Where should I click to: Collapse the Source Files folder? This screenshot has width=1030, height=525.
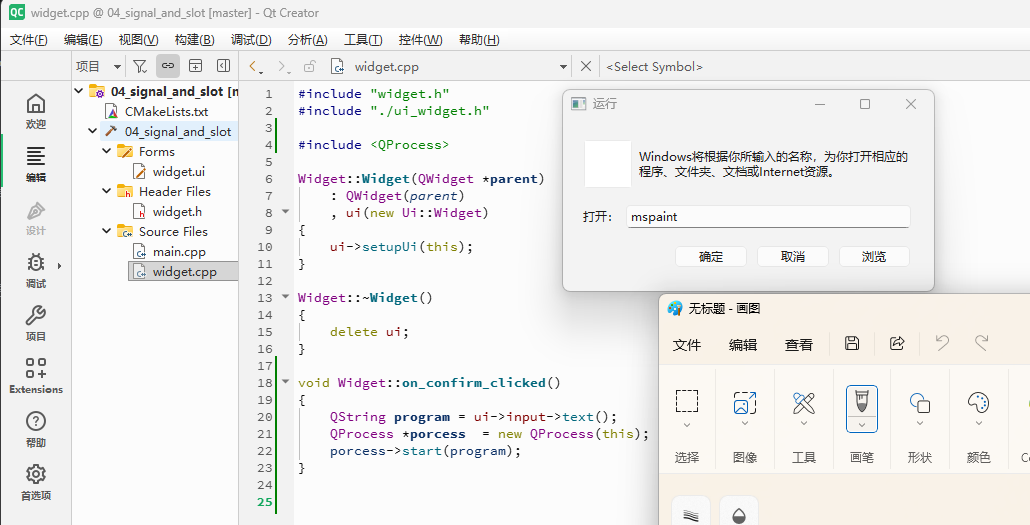pyautogui.click(x=106, y=231)
